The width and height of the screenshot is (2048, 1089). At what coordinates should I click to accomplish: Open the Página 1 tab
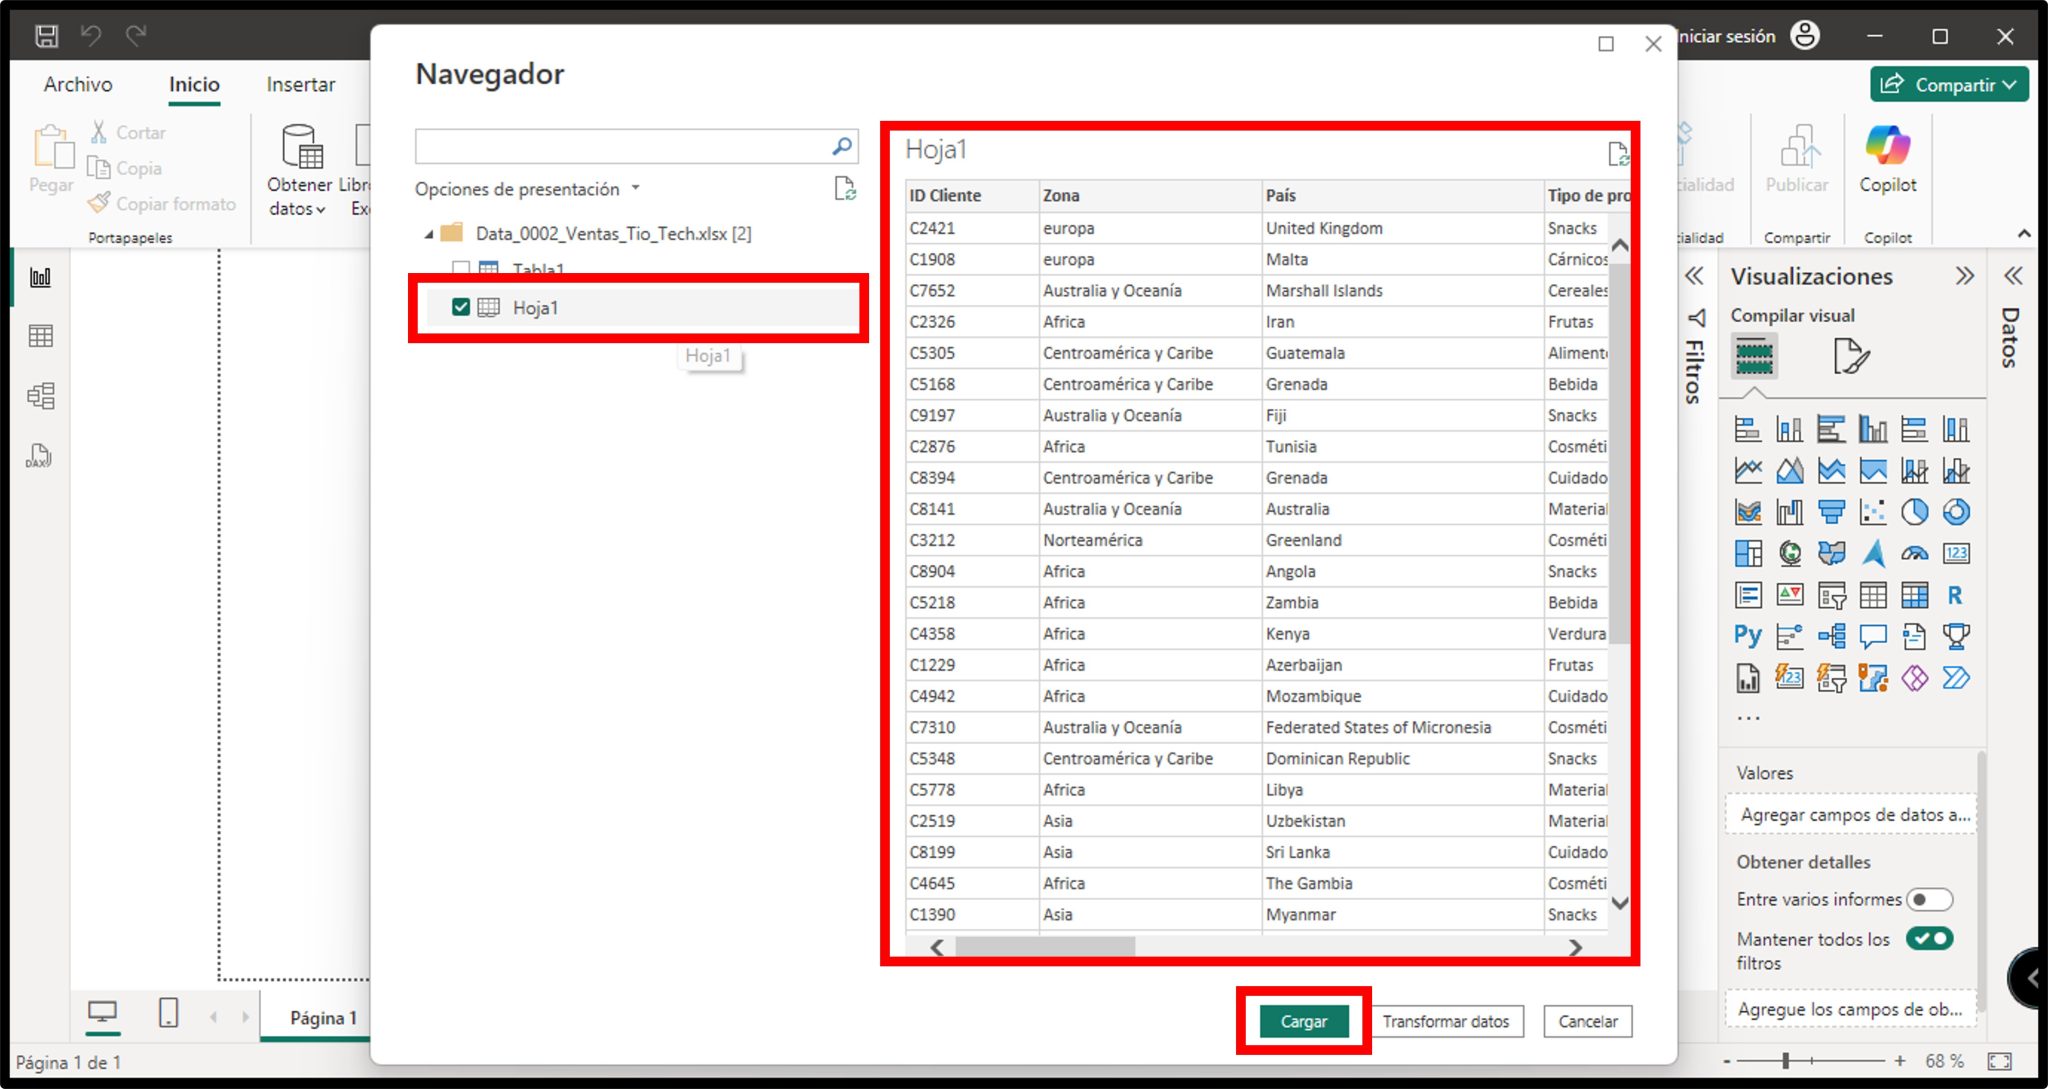point(323,1017)
